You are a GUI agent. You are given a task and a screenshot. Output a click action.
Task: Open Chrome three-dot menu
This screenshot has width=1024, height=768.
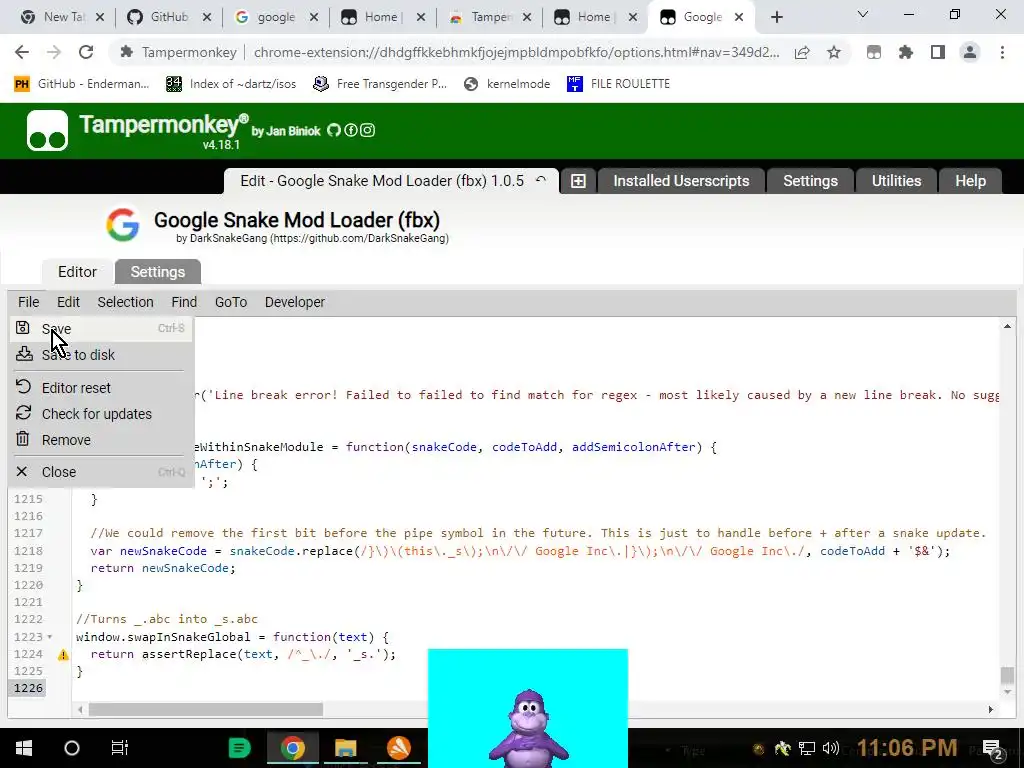1002,52
